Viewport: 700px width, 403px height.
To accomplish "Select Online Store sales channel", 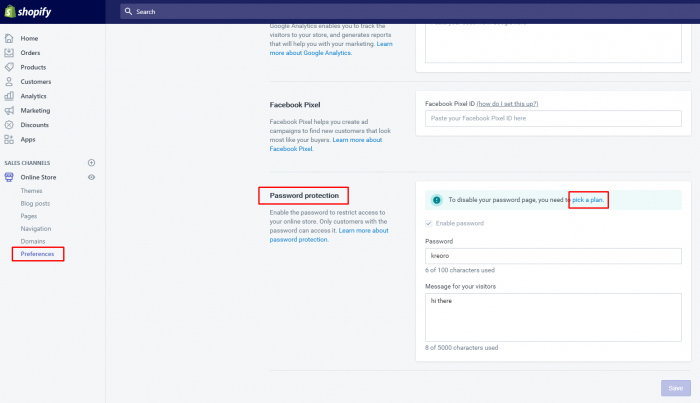I will coord(38,177).
